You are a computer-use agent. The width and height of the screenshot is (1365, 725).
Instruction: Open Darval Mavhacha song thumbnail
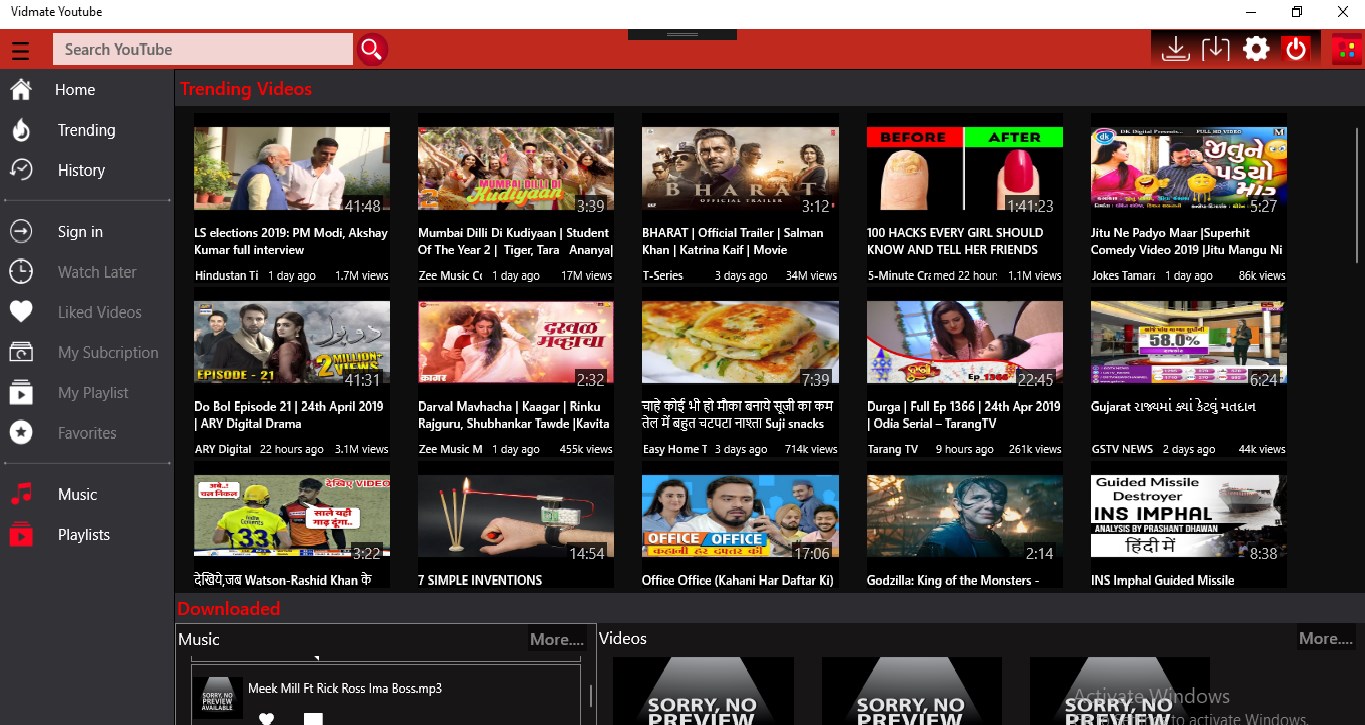pos(516,342)
